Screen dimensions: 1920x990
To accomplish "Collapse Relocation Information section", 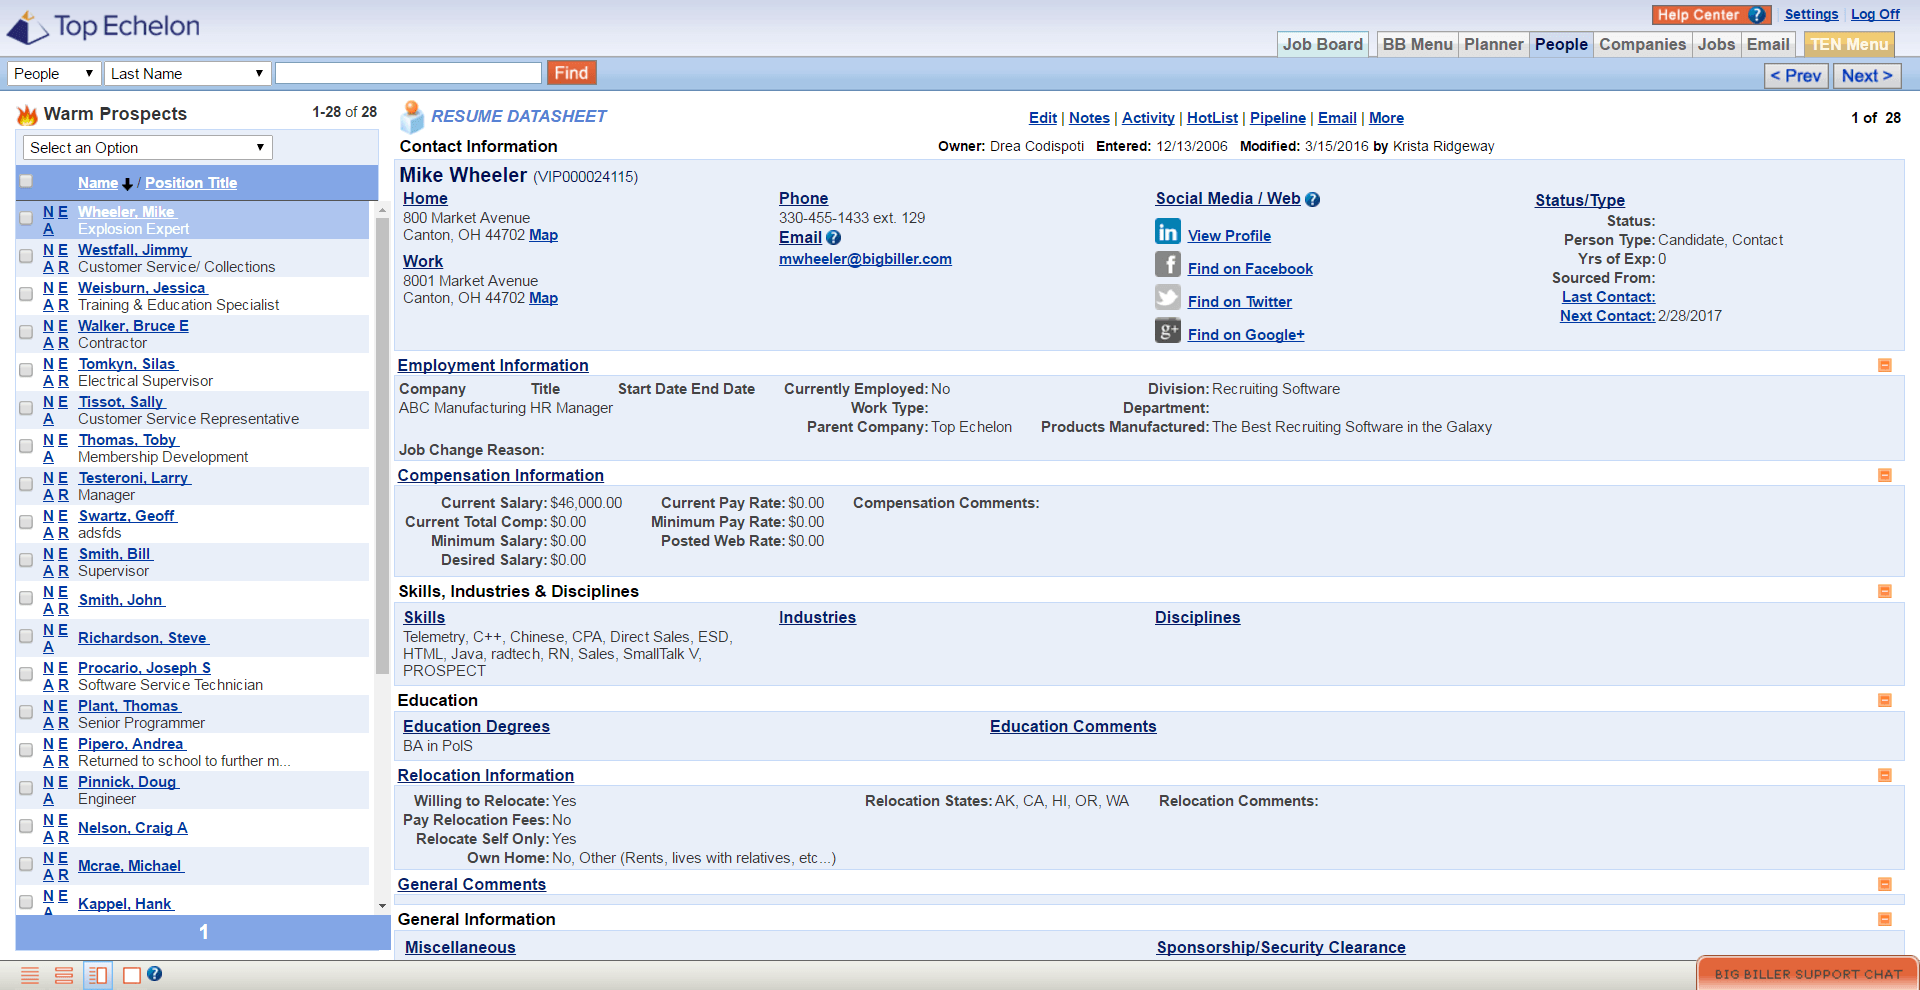I will (x=1884, y=776).
